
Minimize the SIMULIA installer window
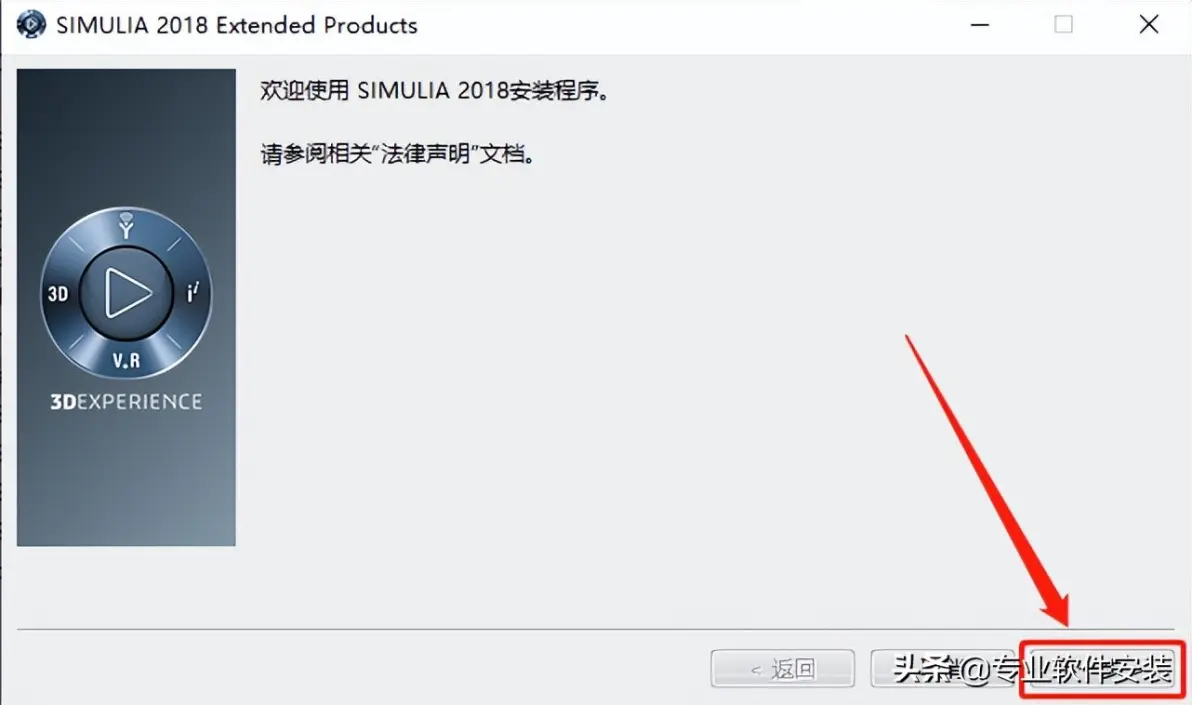980,24
